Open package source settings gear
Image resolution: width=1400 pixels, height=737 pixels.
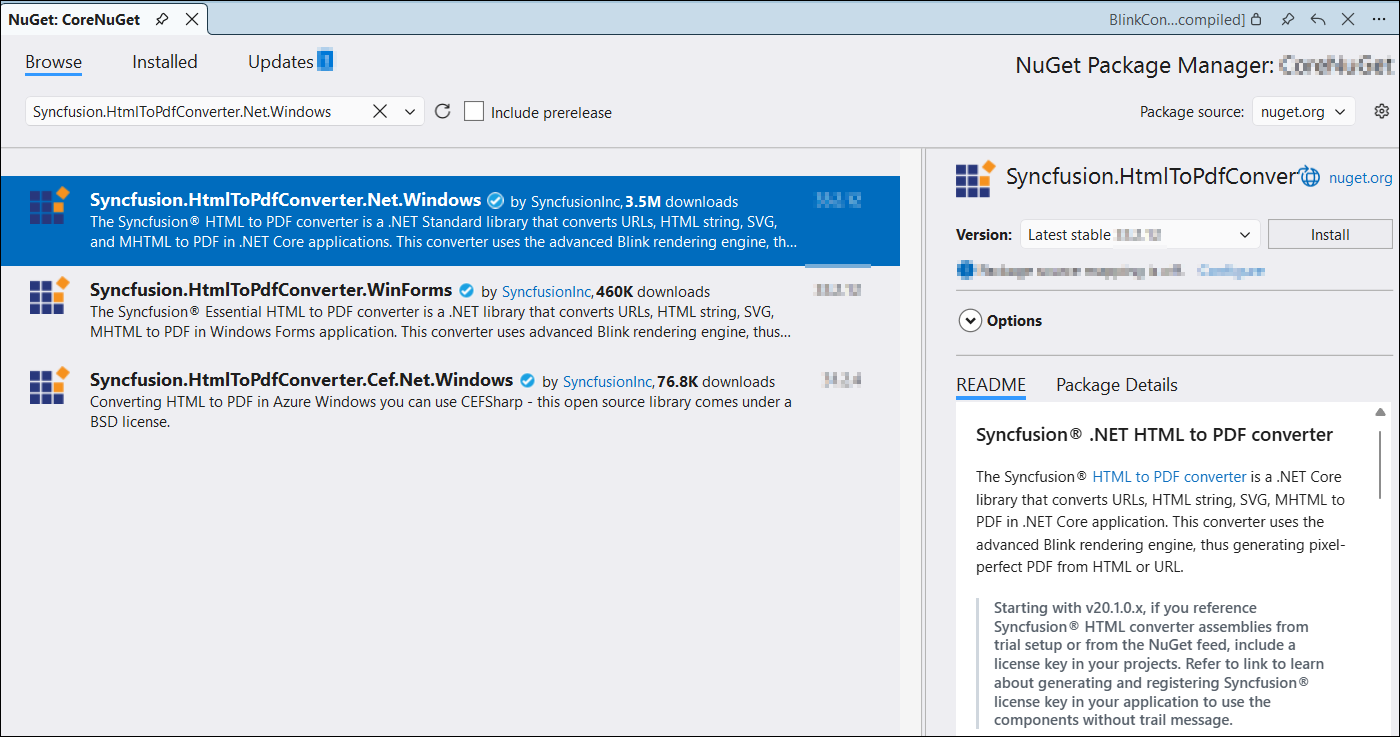pos(1382,111)
